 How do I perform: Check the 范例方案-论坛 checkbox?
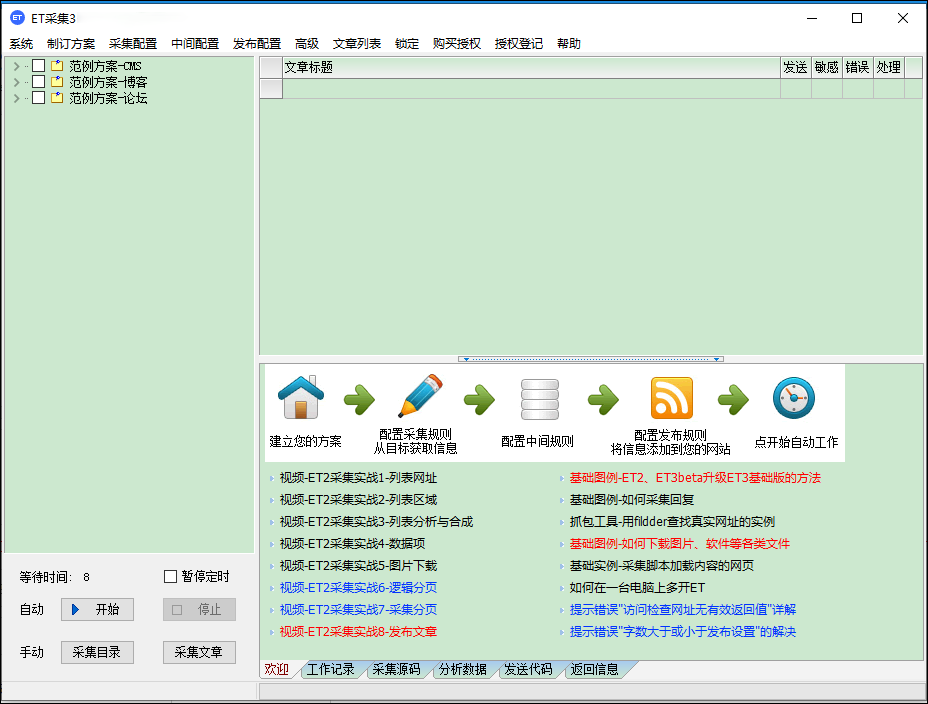pos(38,98)
